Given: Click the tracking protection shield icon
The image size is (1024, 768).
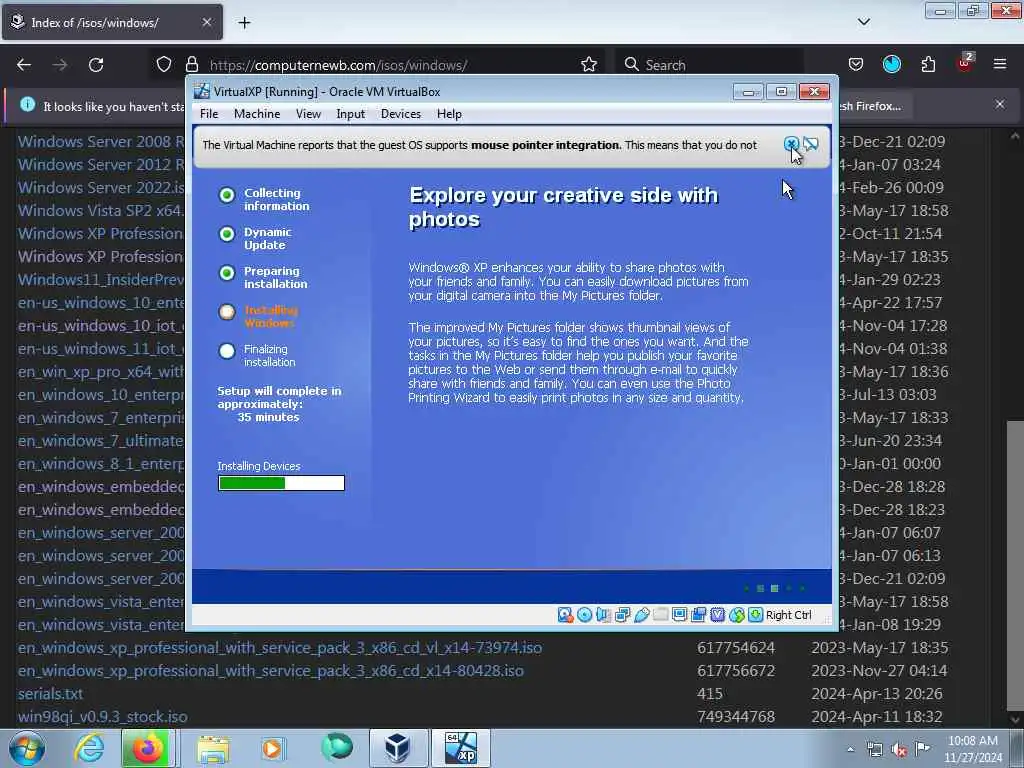Looking at the screenshot, I should (164, 64).
